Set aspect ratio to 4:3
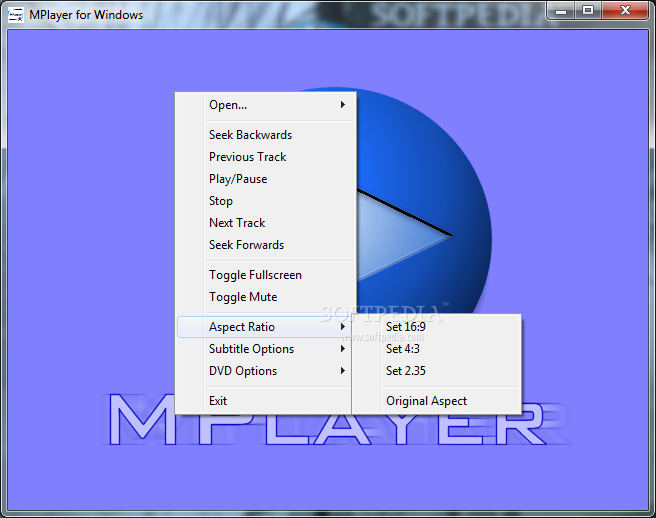Image resolution: width=656 pixels, height=518 pixels. pyautogui.click(x=437, y=349)
